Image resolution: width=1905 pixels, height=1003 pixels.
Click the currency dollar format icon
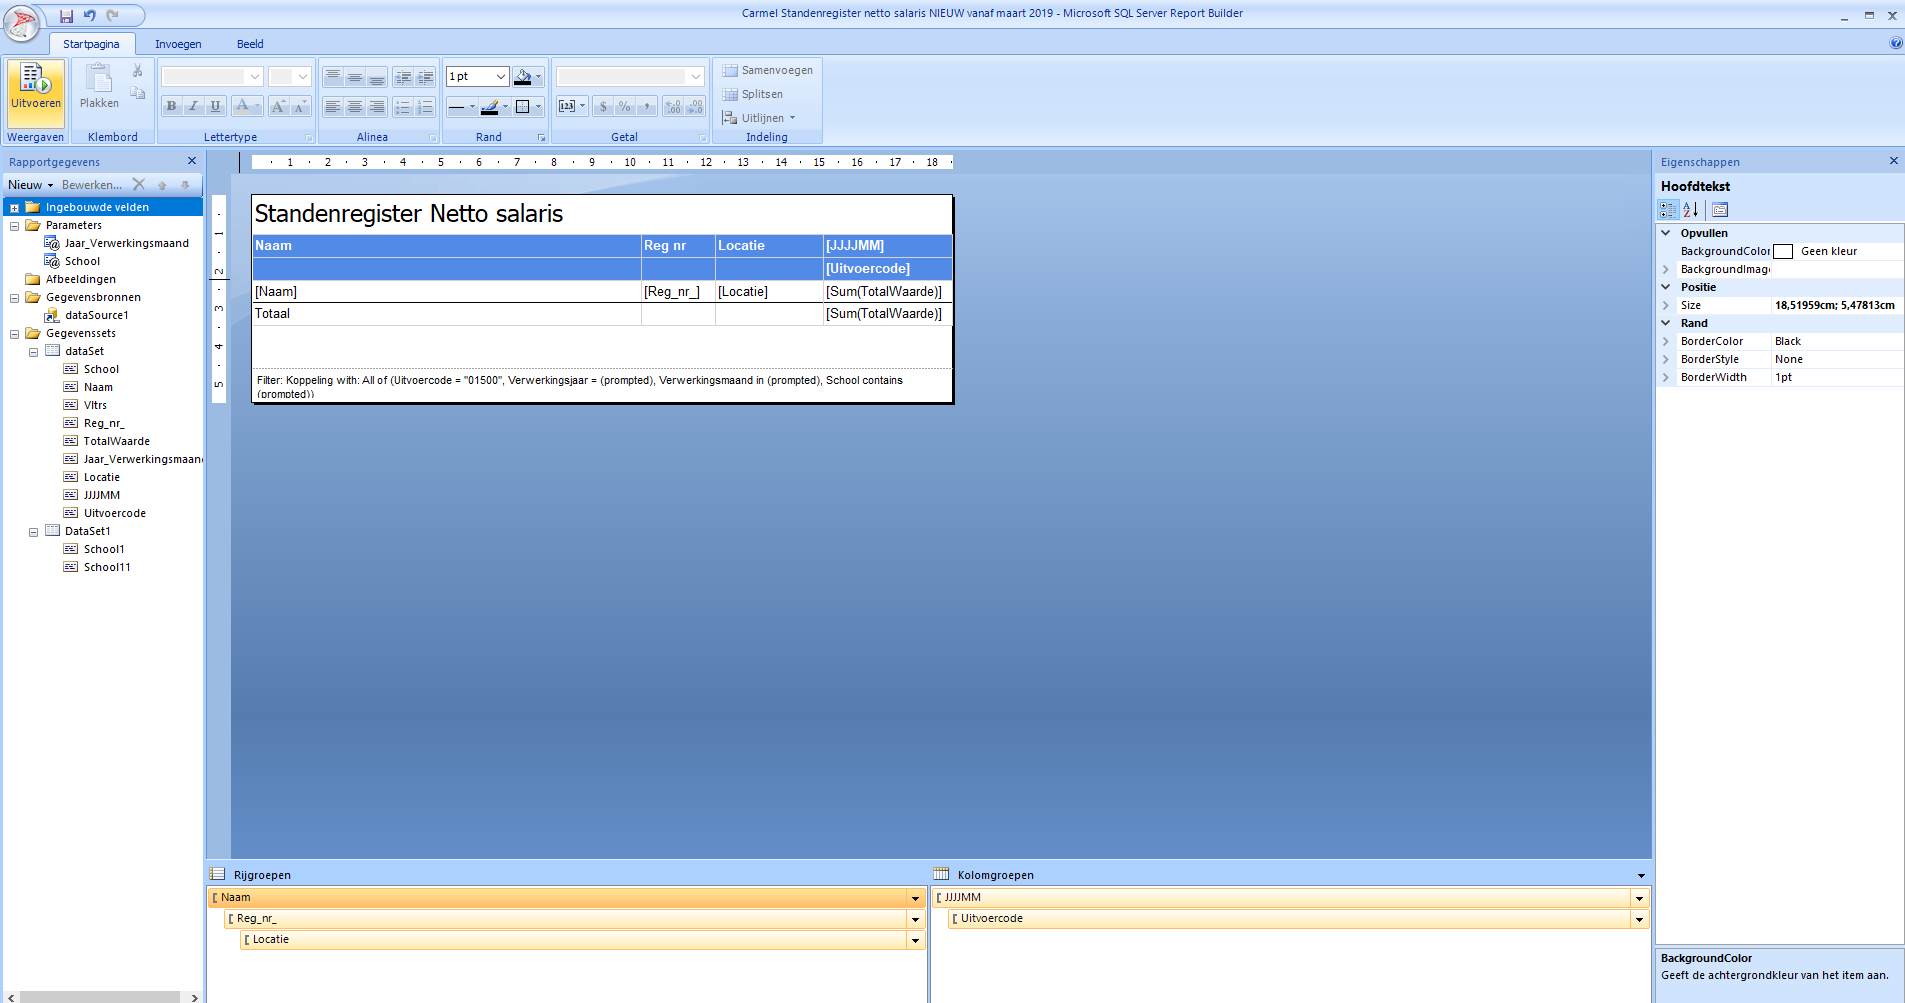point(603,106)
